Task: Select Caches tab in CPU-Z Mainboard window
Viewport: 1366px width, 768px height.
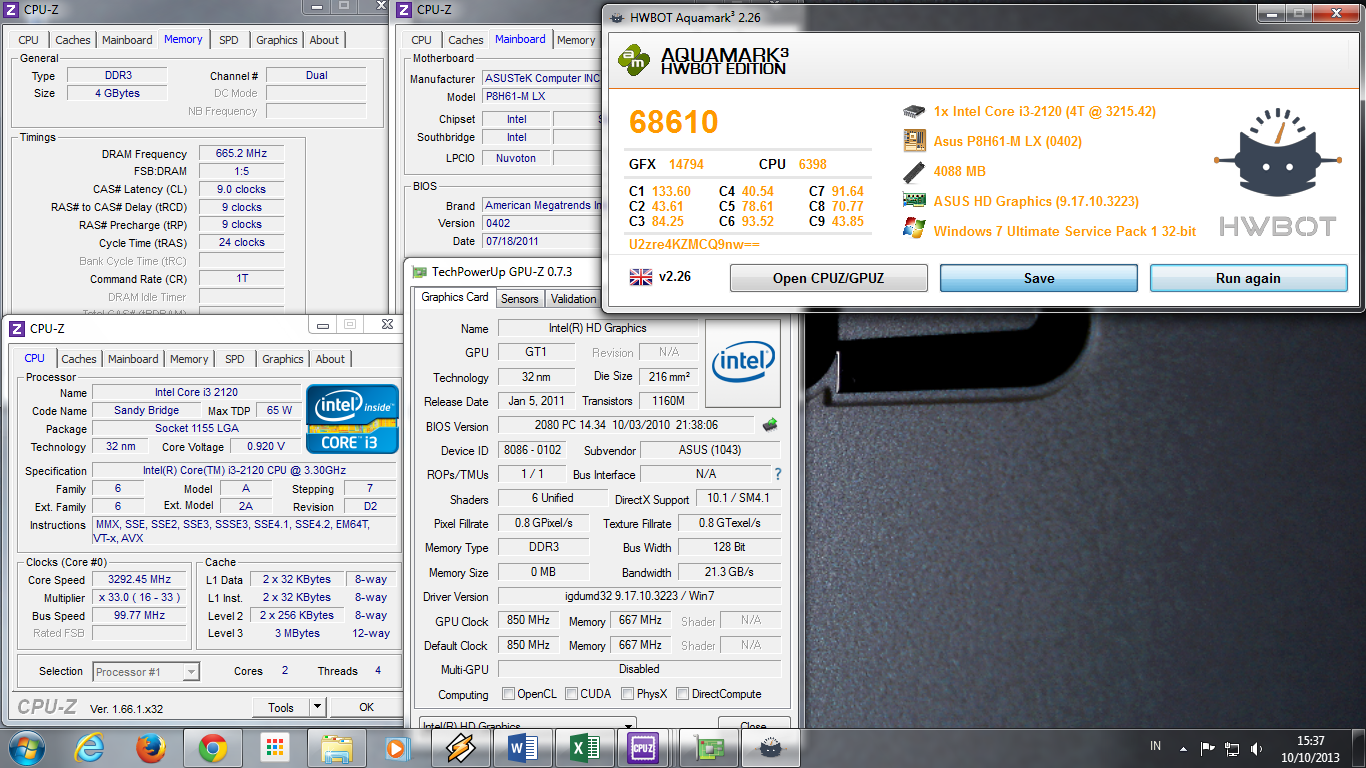Action: point(466,40)
